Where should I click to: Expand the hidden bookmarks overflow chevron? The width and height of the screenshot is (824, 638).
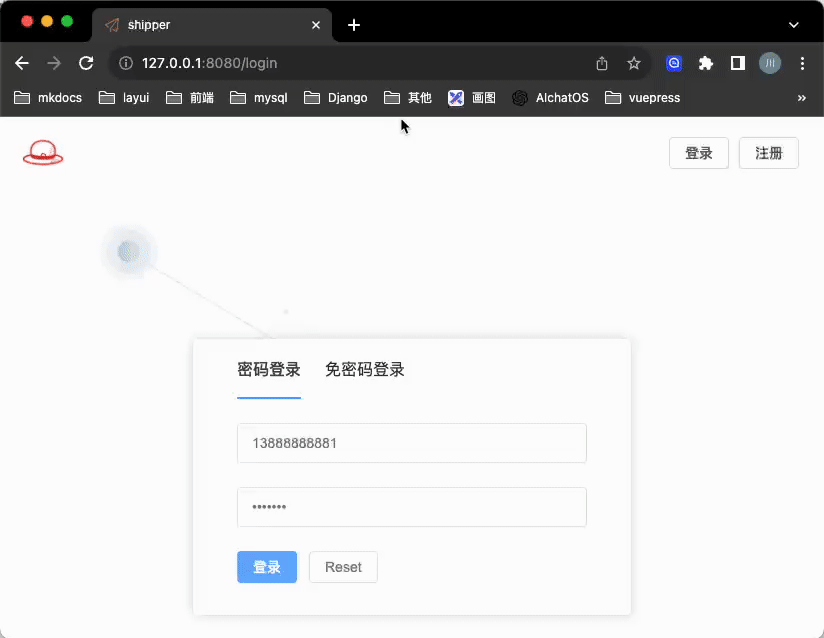(801, 98)
